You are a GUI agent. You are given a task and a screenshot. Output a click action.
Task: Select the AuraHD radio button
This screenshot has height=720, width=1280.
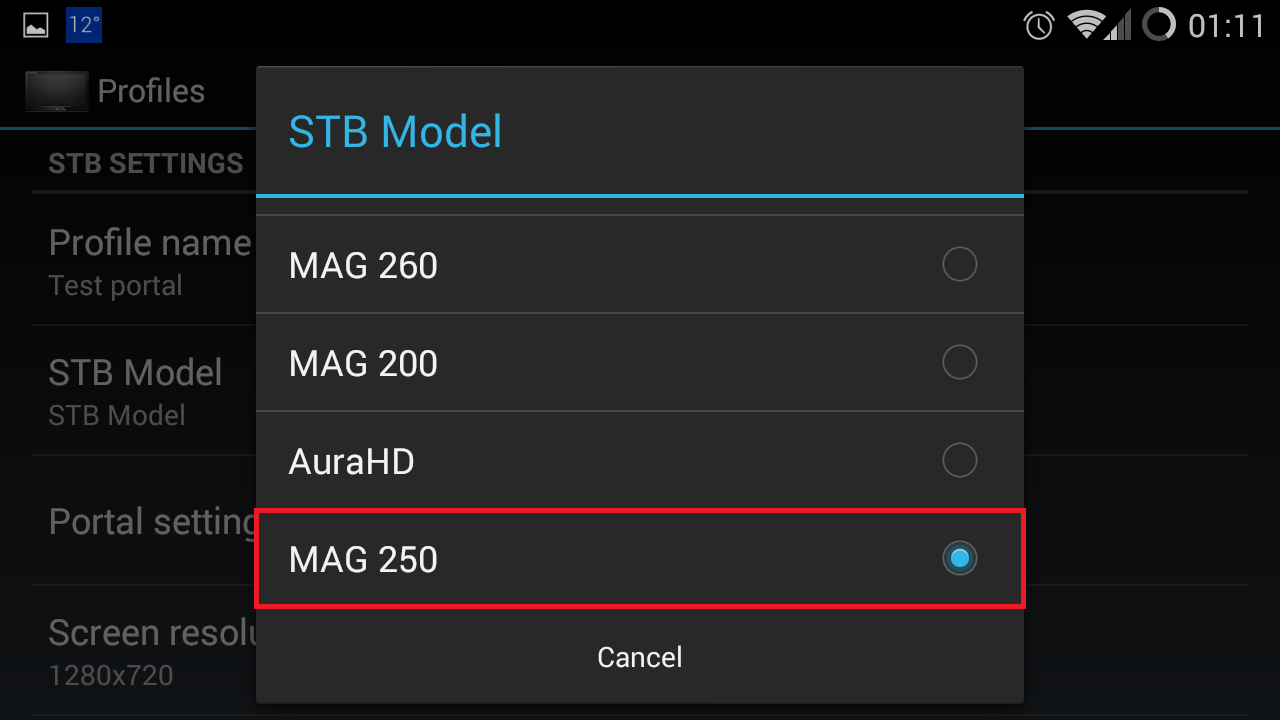pyautogui.click(x=959, y=460)
